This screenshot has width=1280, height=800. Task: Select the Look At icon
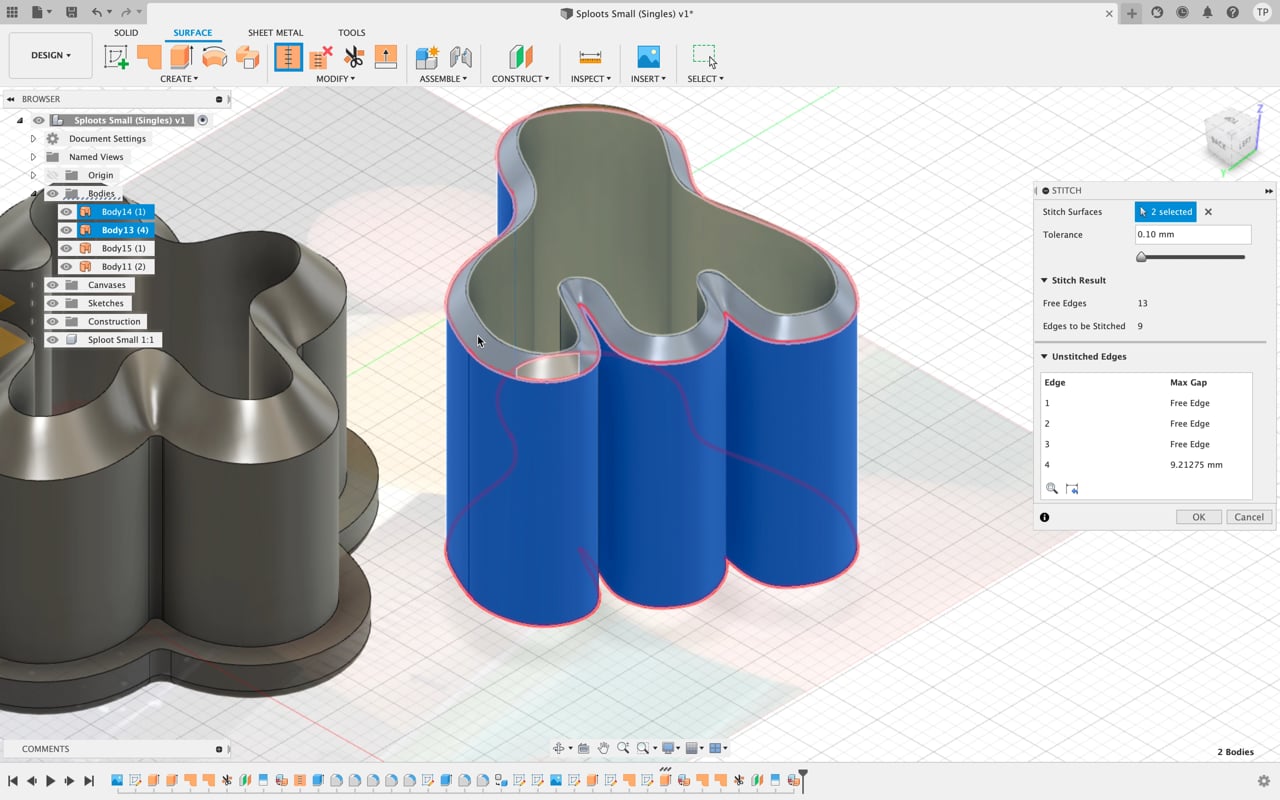584,748
